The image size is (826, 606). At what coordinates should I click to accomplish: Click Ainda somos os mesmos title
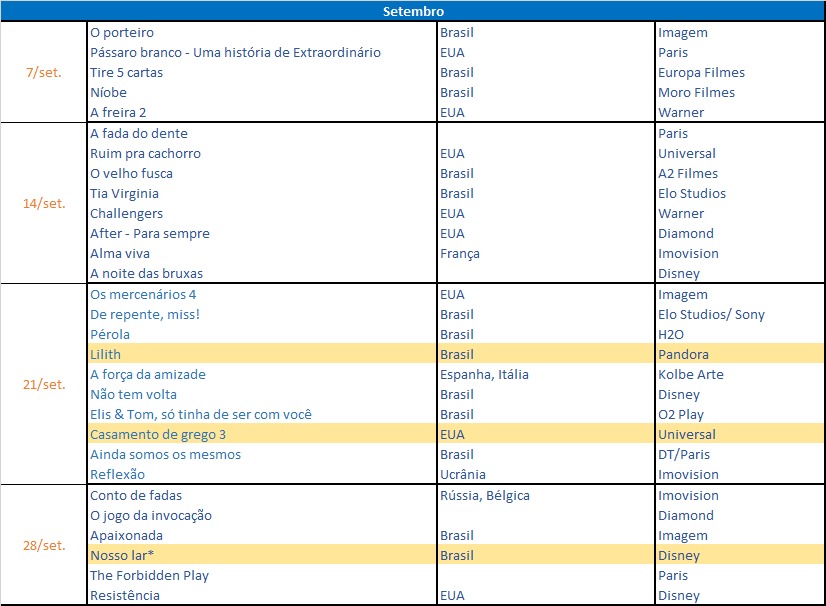[x=165, y=455]
